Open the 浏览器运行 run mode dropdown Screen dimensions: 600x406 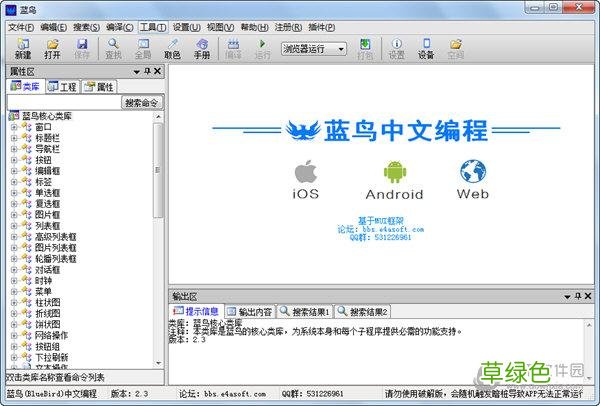pos(313,48)
